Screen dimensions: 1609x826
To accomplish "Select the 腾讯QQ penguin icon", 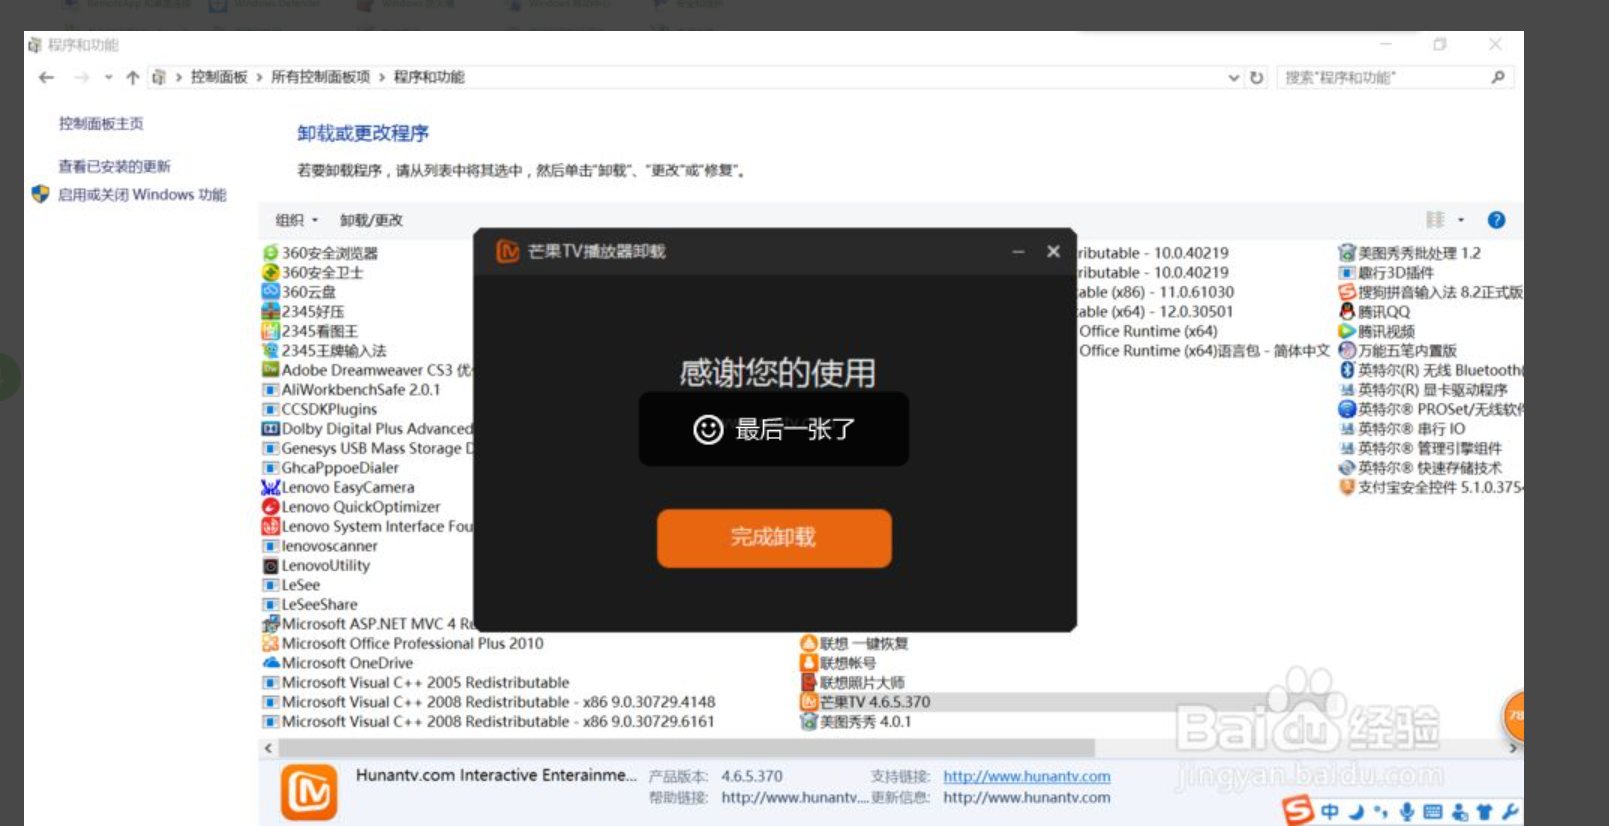I will coord(1347,311).
